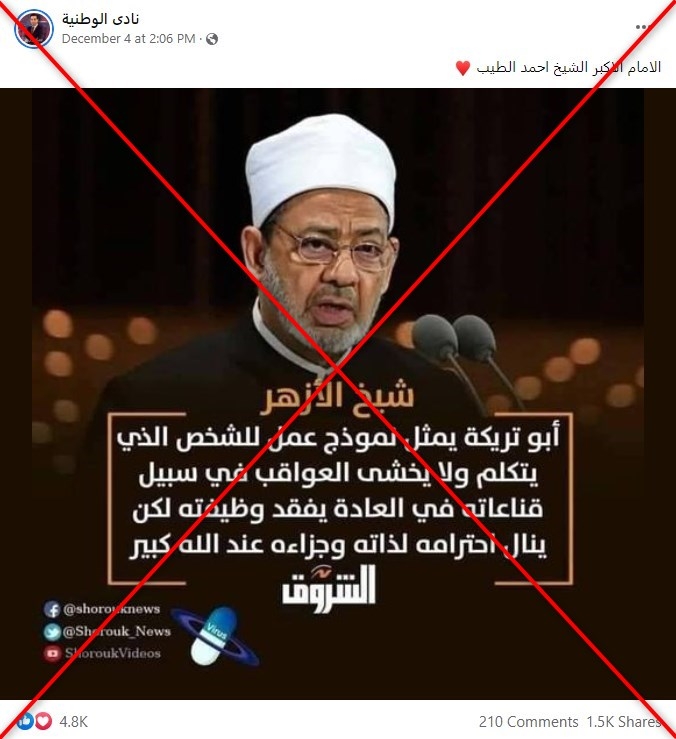The image size is (676, 739).
Task: Open the December 4 at 2:06 PM timestamp
Action: pos(128,39)
